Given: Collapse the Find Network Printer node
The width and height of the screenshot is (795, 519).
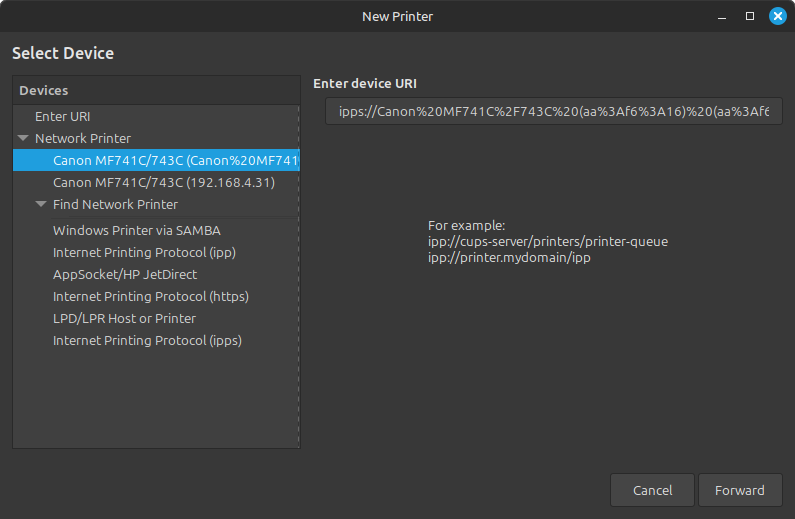Looking at the screenshot, I should tap(41, 204).
